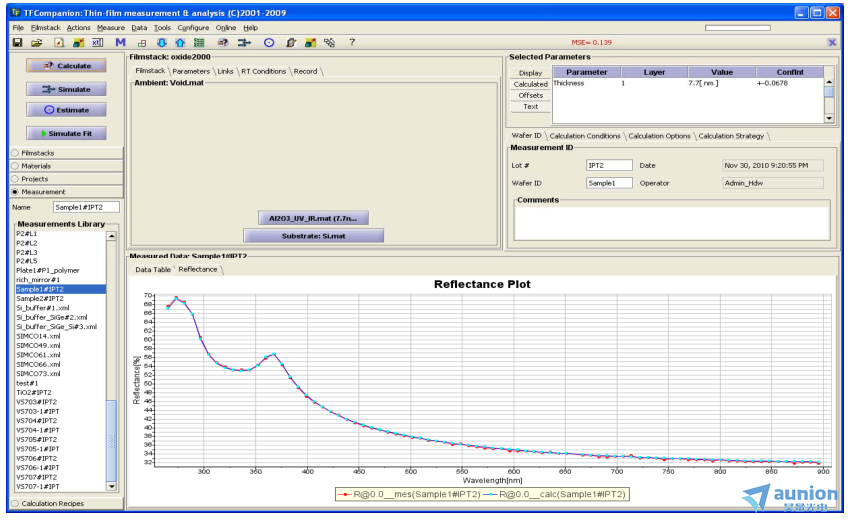Click the clipboard paste toolbar icon
850x523 pixels.
291,42
